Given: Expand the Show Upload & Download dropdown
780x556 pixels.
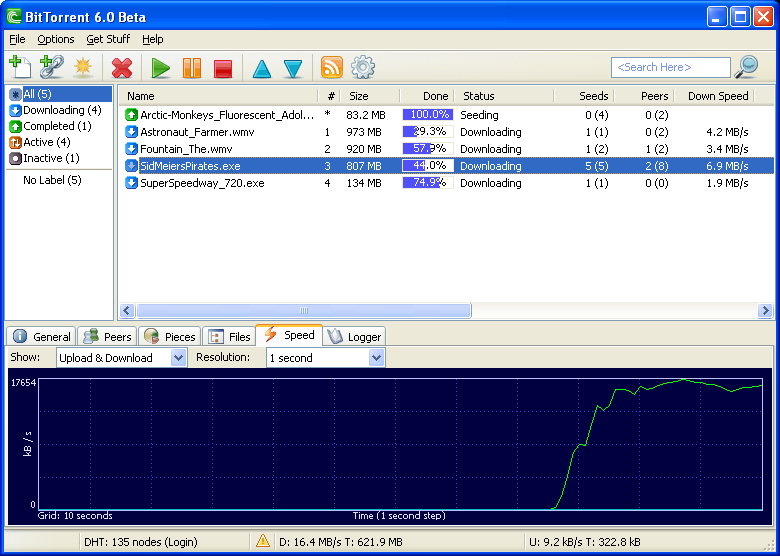Looking at the screenshot, I should [x=178, y=358].
